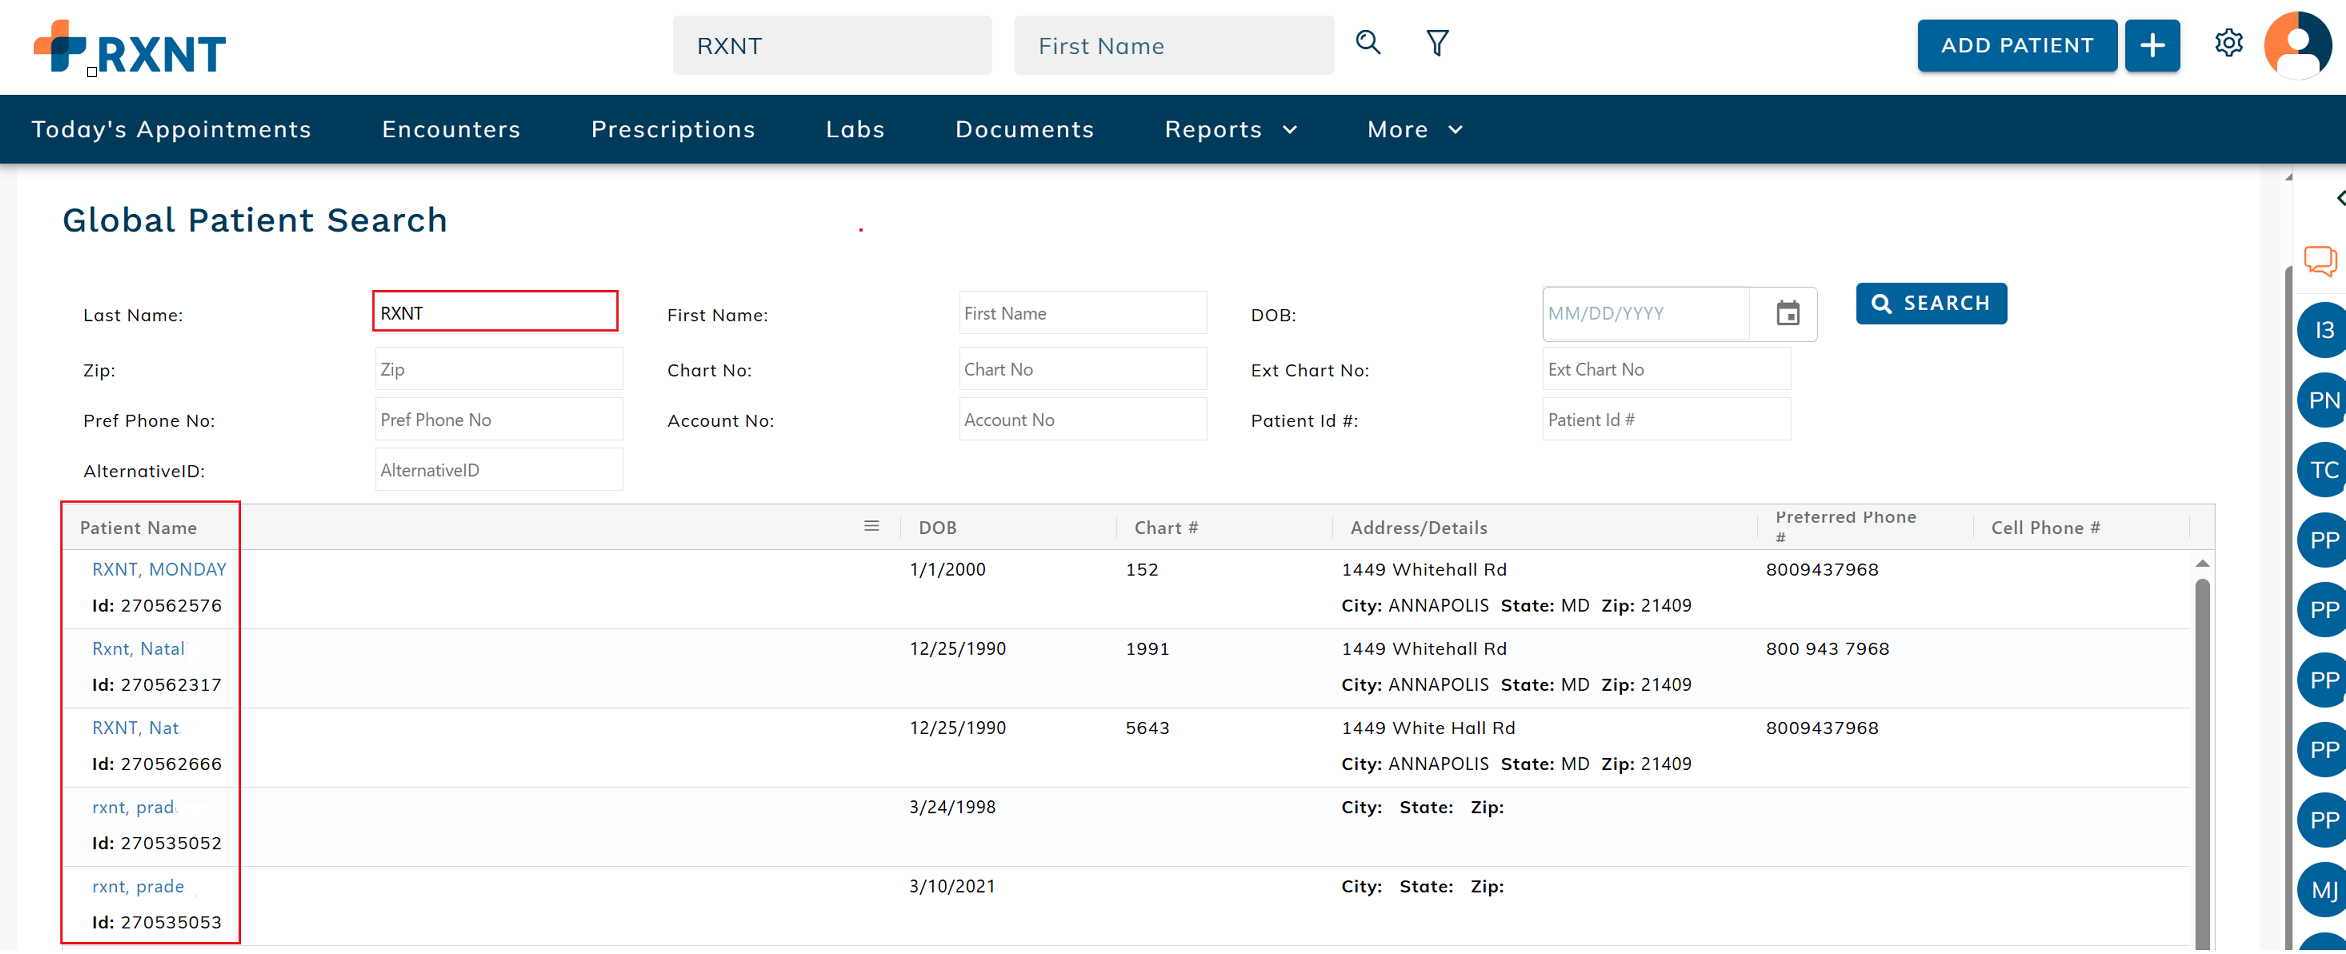Click the Chart No input field
Screen dimensions: 2346x954
1082,370
